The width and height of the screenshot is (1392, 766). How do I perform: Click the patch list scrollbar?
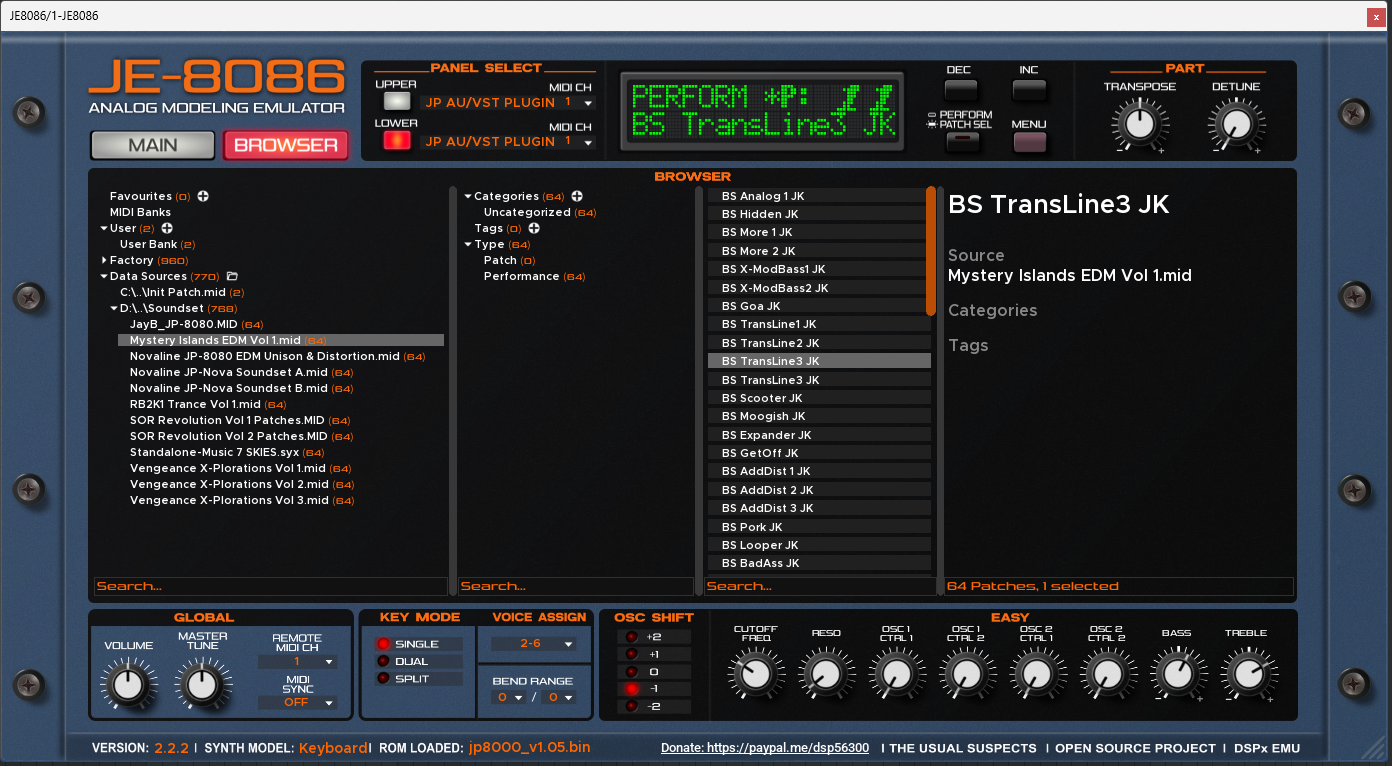[931, 251]
